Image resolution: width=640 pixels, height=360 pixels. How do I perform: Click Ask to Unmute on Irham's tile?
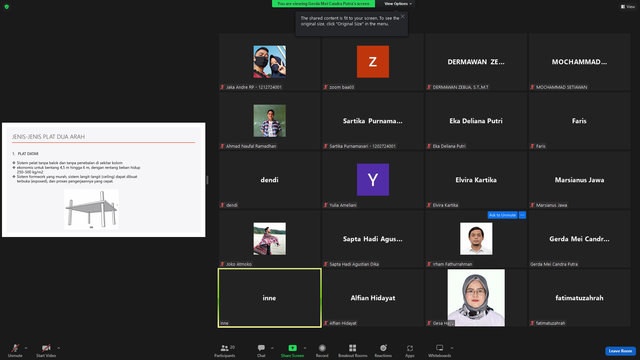[502, 215]
